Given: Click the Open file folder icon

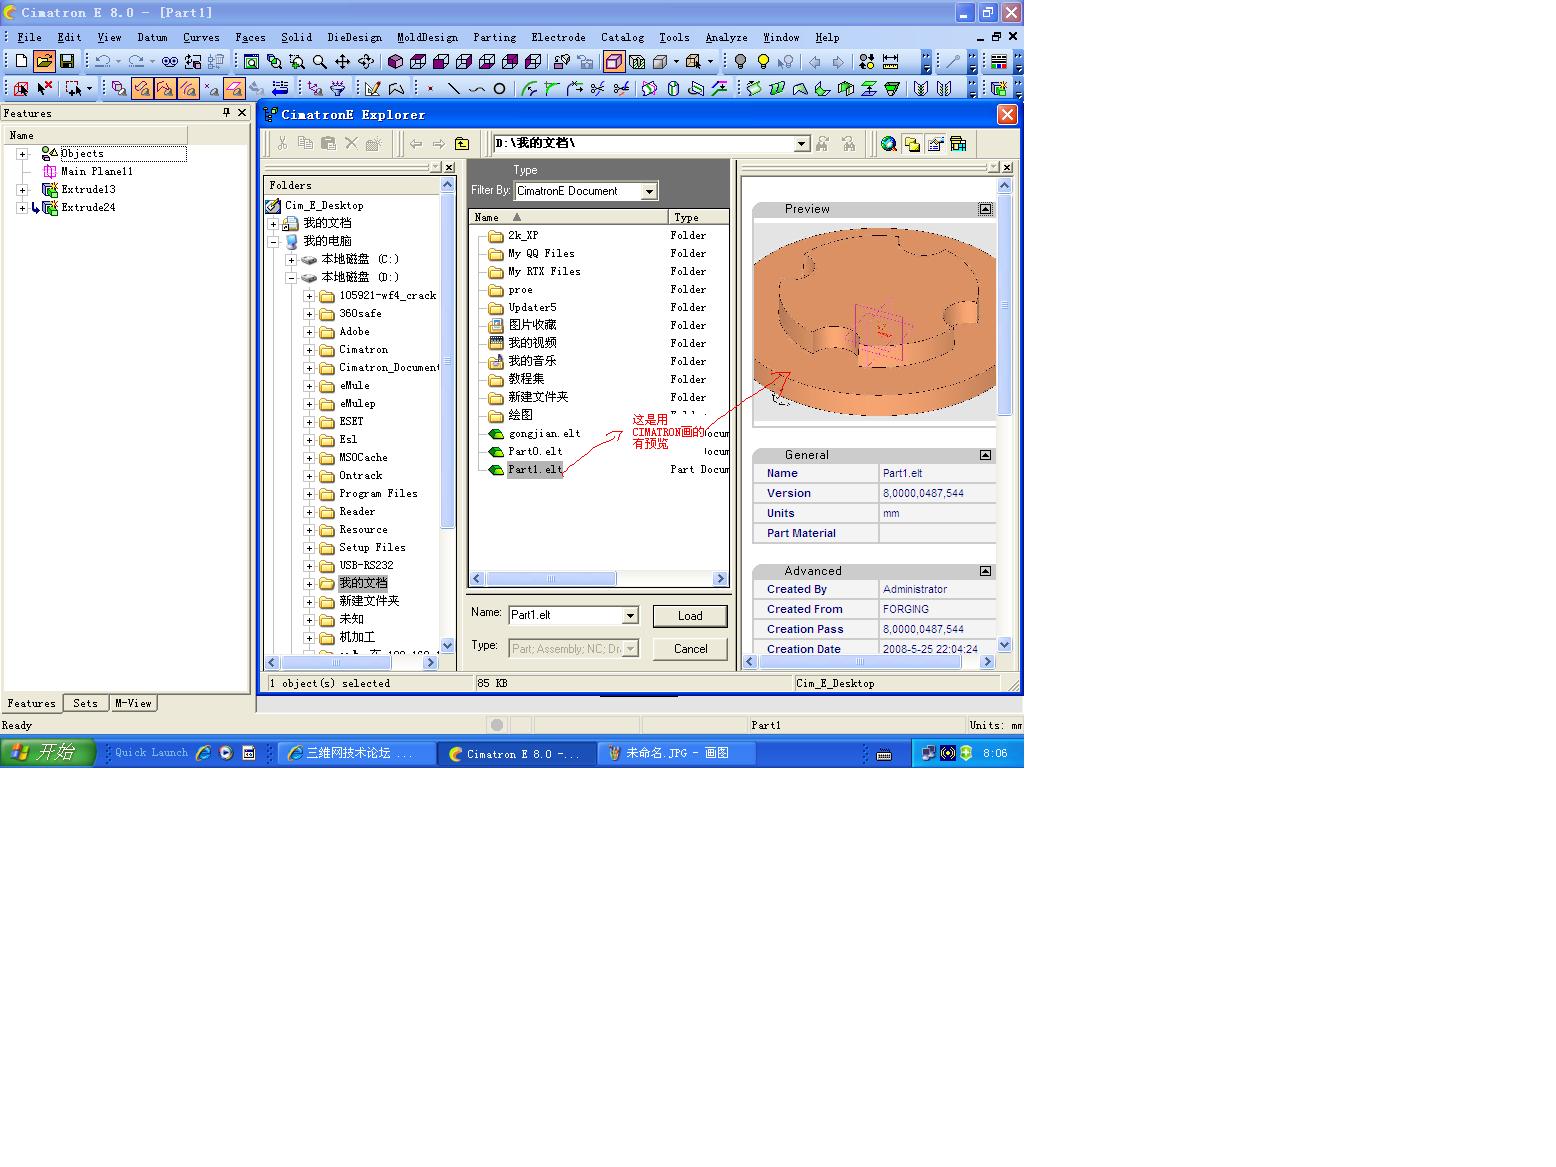Looking at the screenshot, I should click(44, 61).
